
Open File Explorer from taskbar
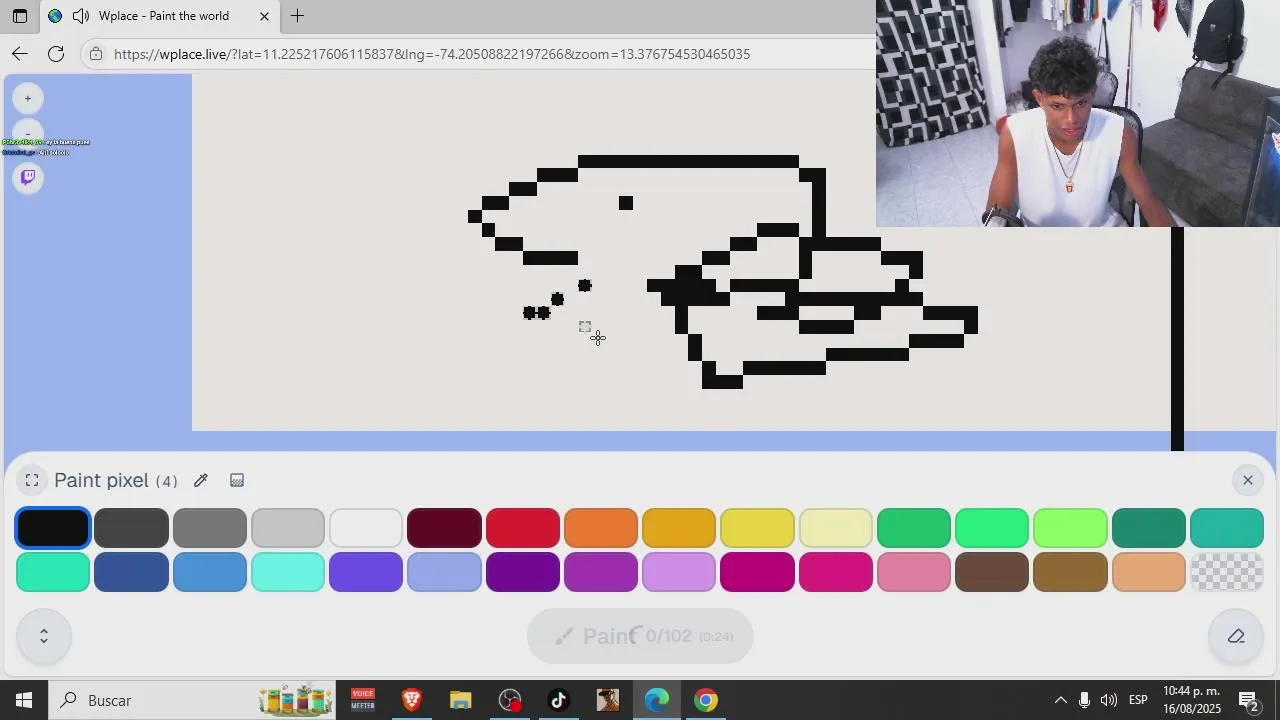460,700
